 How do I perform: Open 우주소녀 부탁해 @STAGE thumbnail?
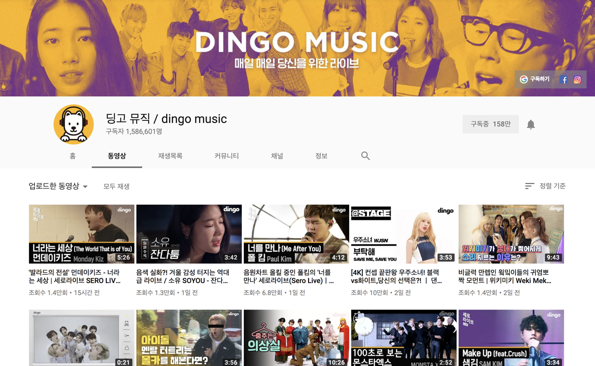[404, 234]
